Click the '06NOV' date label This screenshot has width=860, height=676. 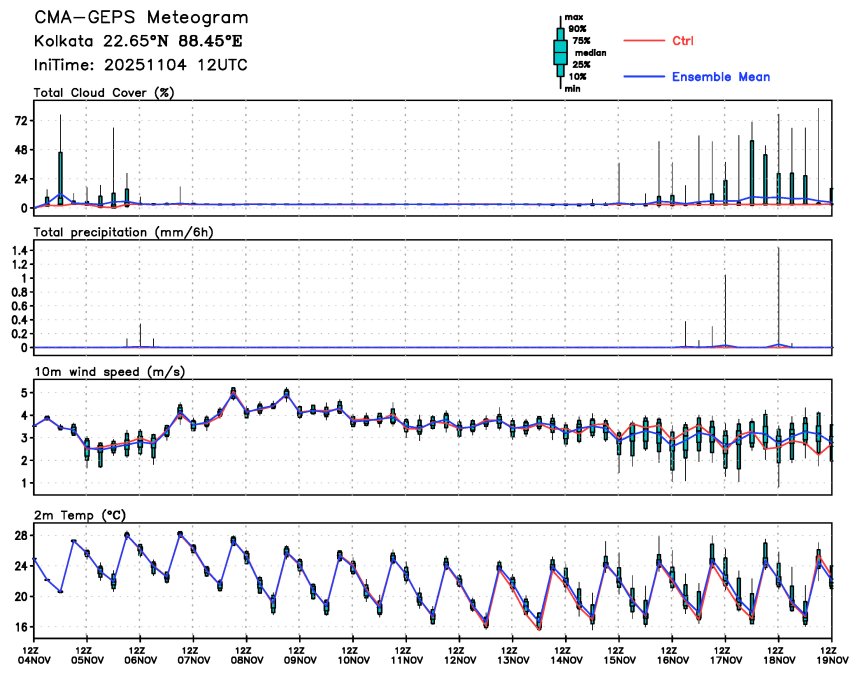click(x=140, y=661)
